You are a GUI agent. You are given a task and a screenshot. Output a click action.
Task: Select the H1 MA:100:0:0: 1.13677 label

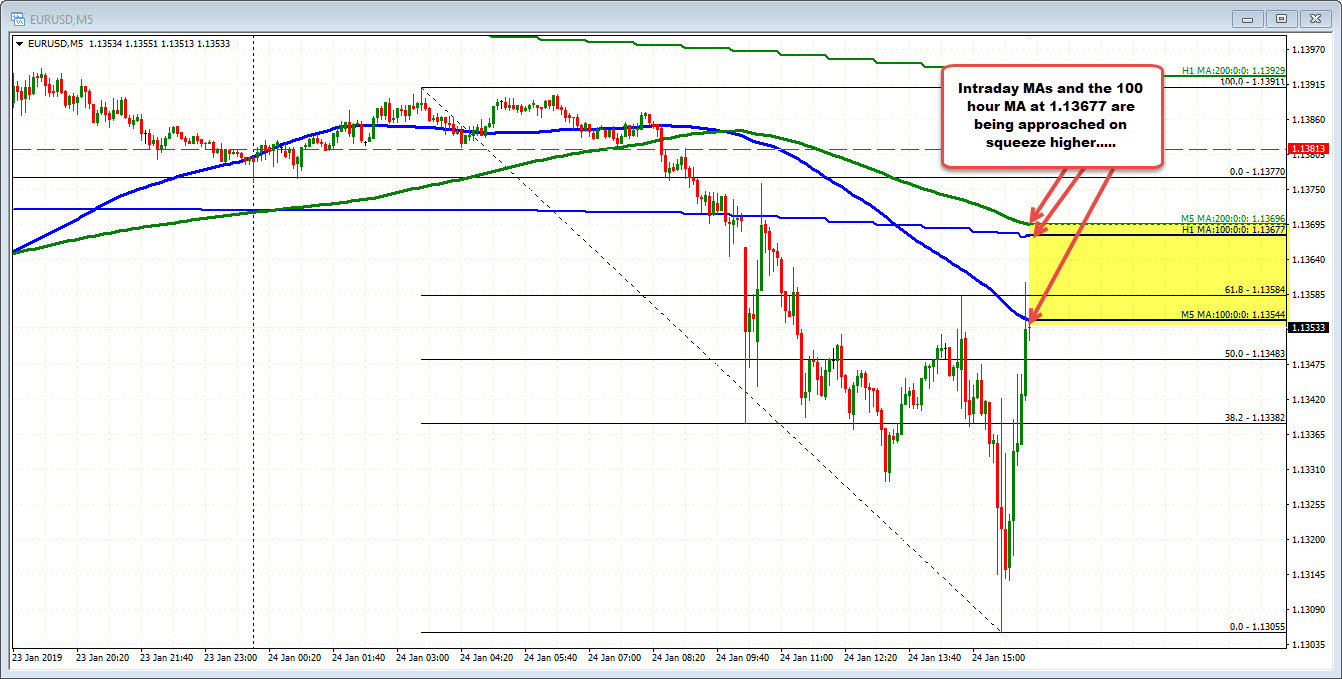click(x=1233, y=229)
